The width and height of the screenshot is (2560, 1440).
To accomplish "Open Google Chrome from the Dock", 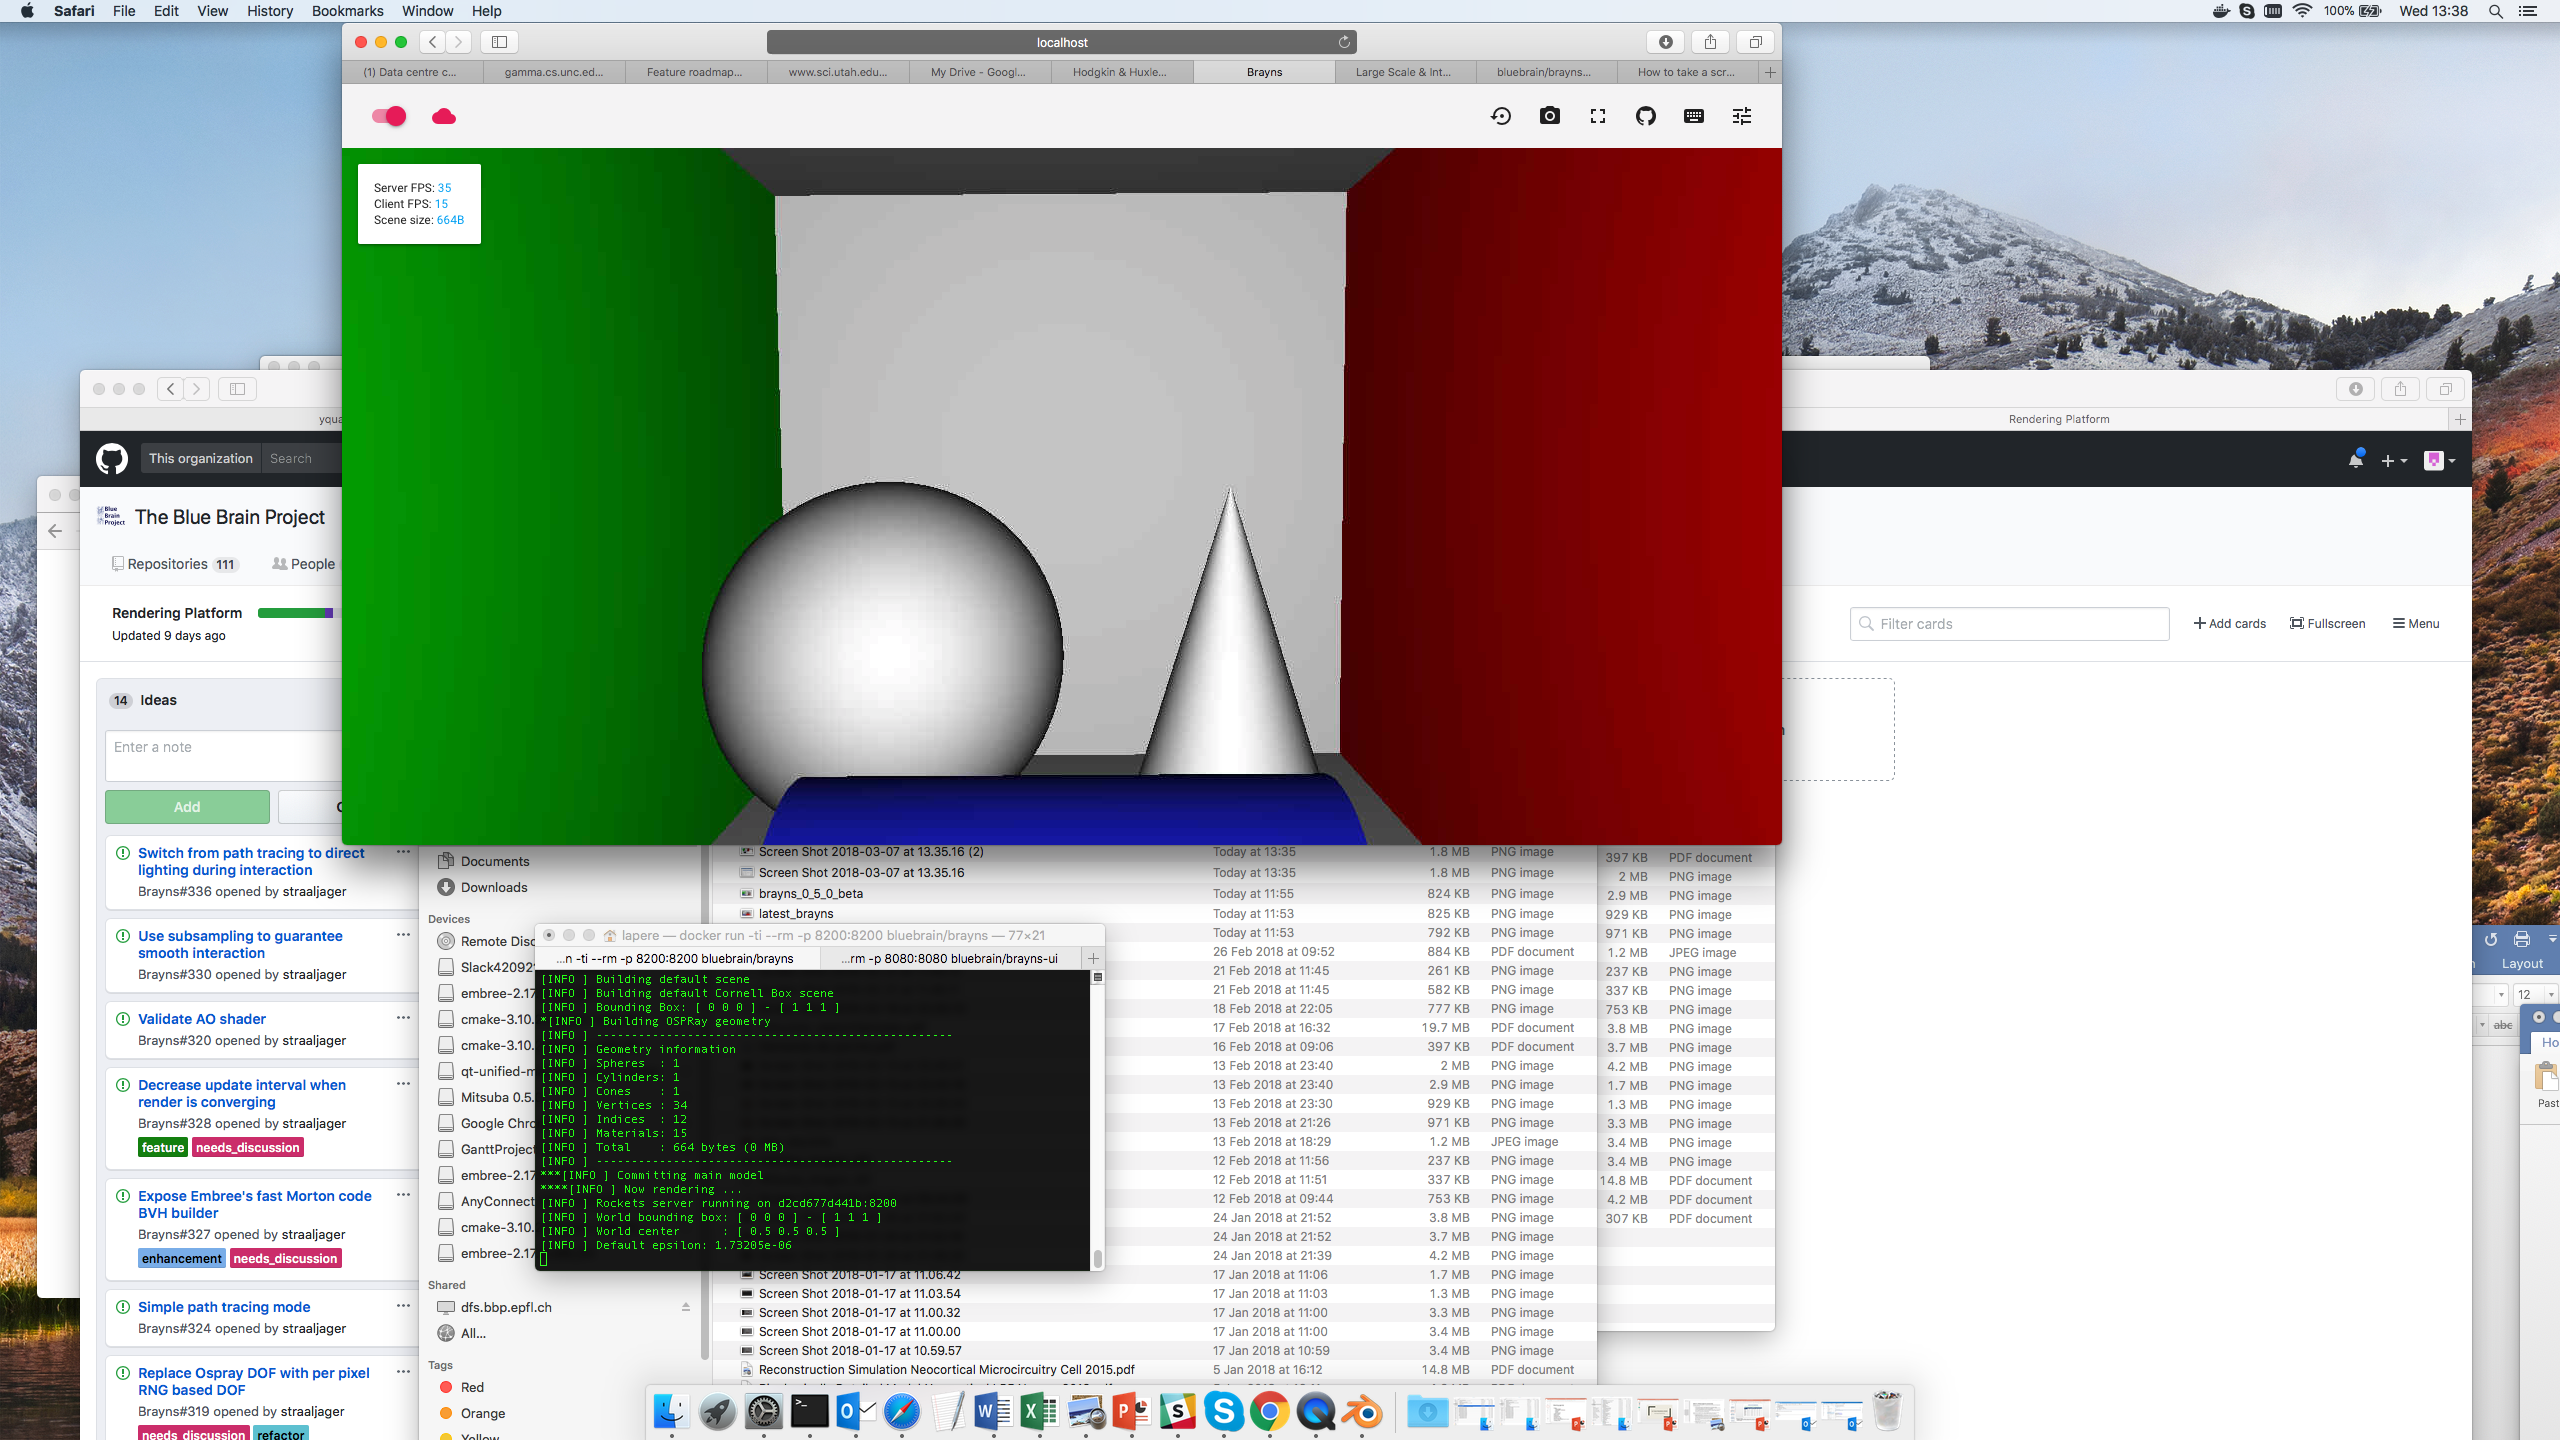I will pos(1269,1413).
